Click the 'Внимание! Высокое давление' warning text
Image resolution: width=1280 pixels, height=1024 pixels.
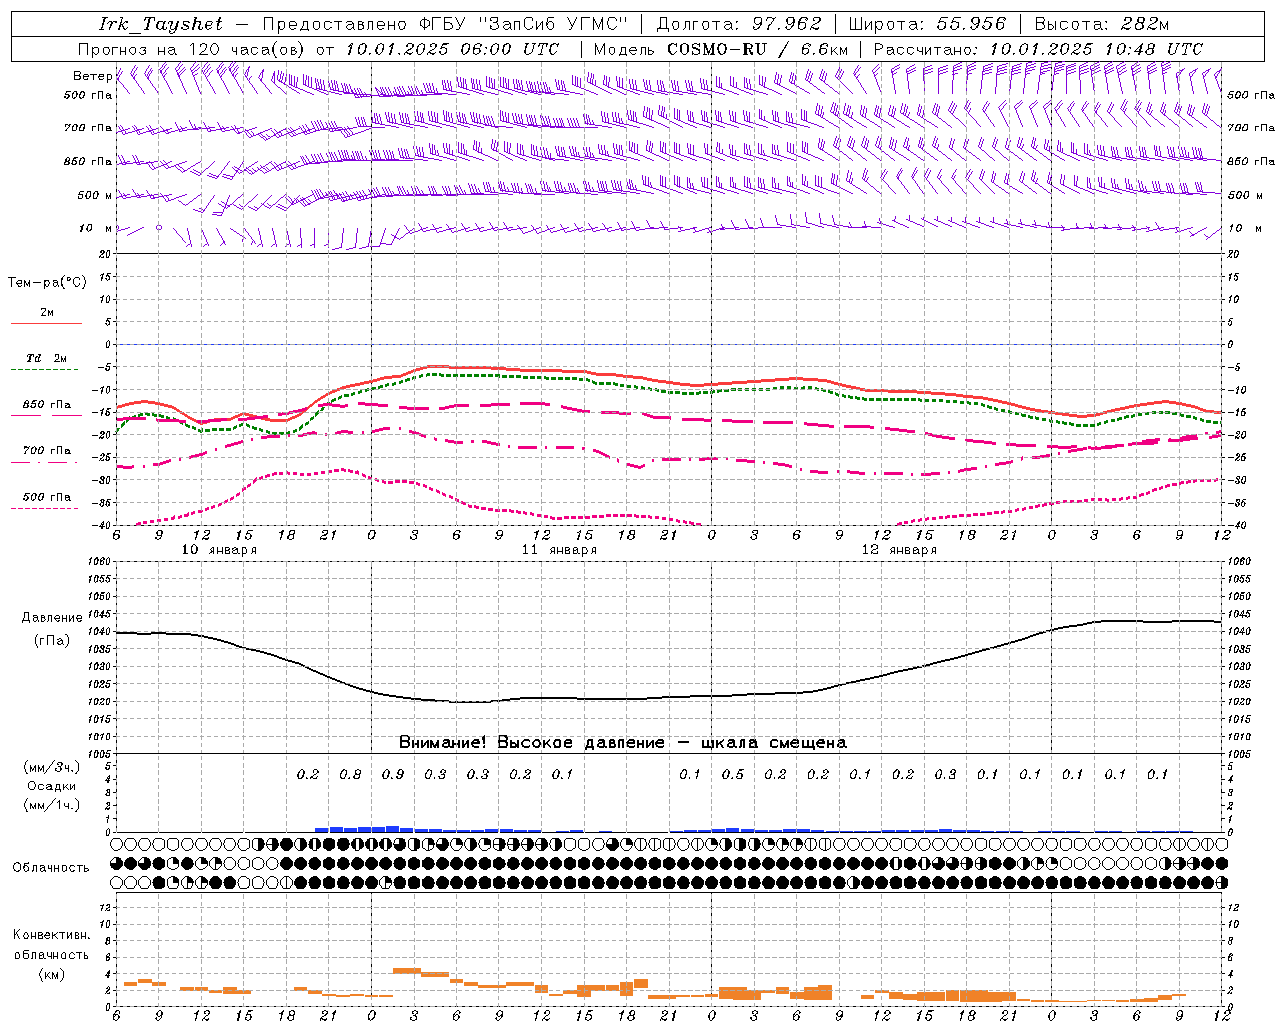(532, 742)
